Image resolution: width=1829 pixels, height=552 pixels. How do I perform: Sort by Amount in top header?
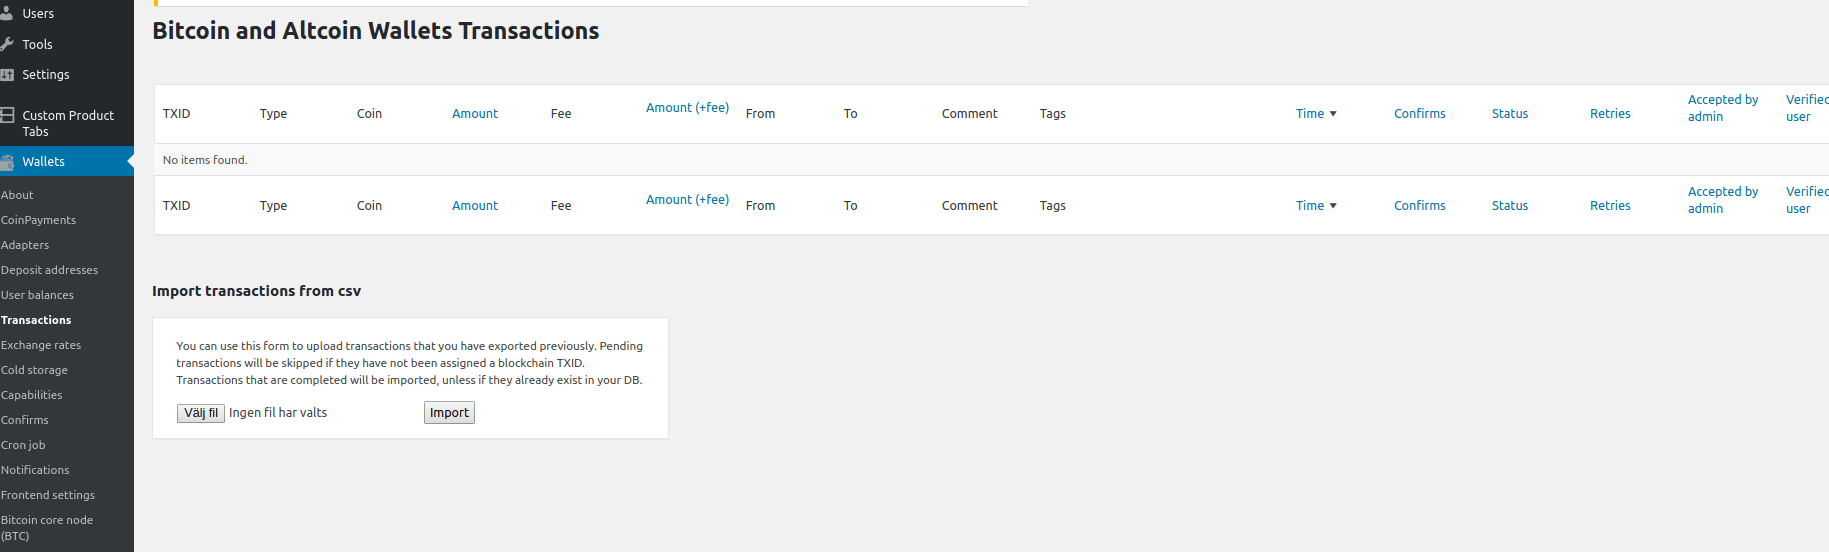click(475, 114)
